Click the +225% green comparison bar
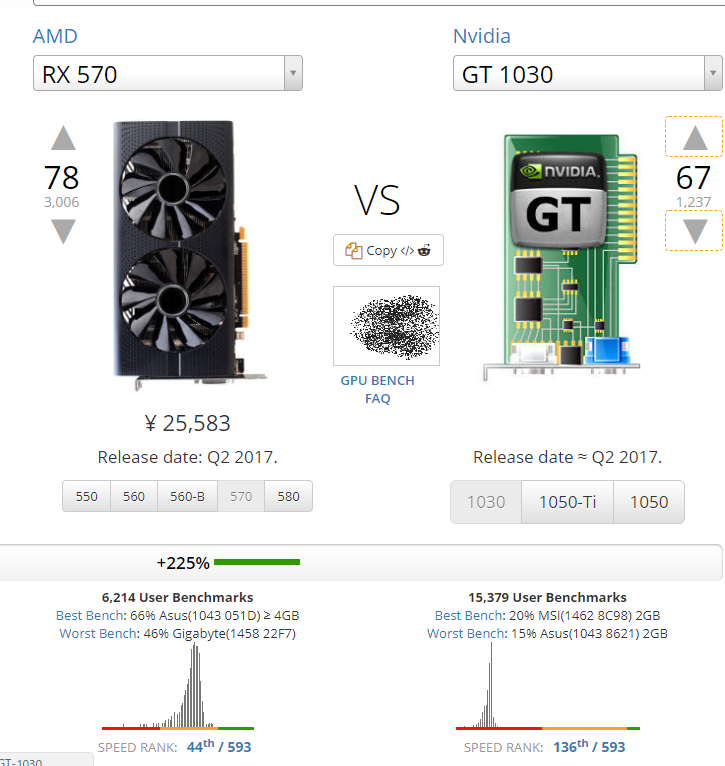This screenshot has width=725, height=766. click(257, 562)
